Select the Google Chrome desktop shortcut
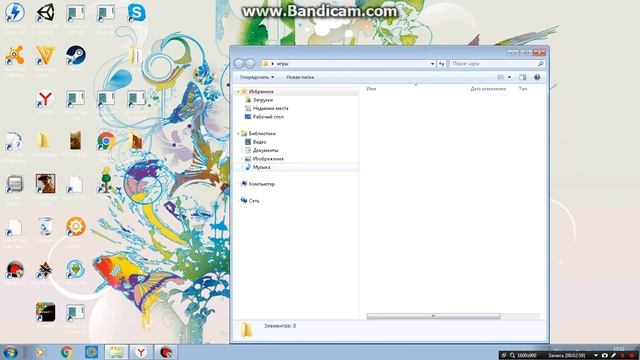Image resolution: width=640 pixels, height=360 pixels. (106, 141)
